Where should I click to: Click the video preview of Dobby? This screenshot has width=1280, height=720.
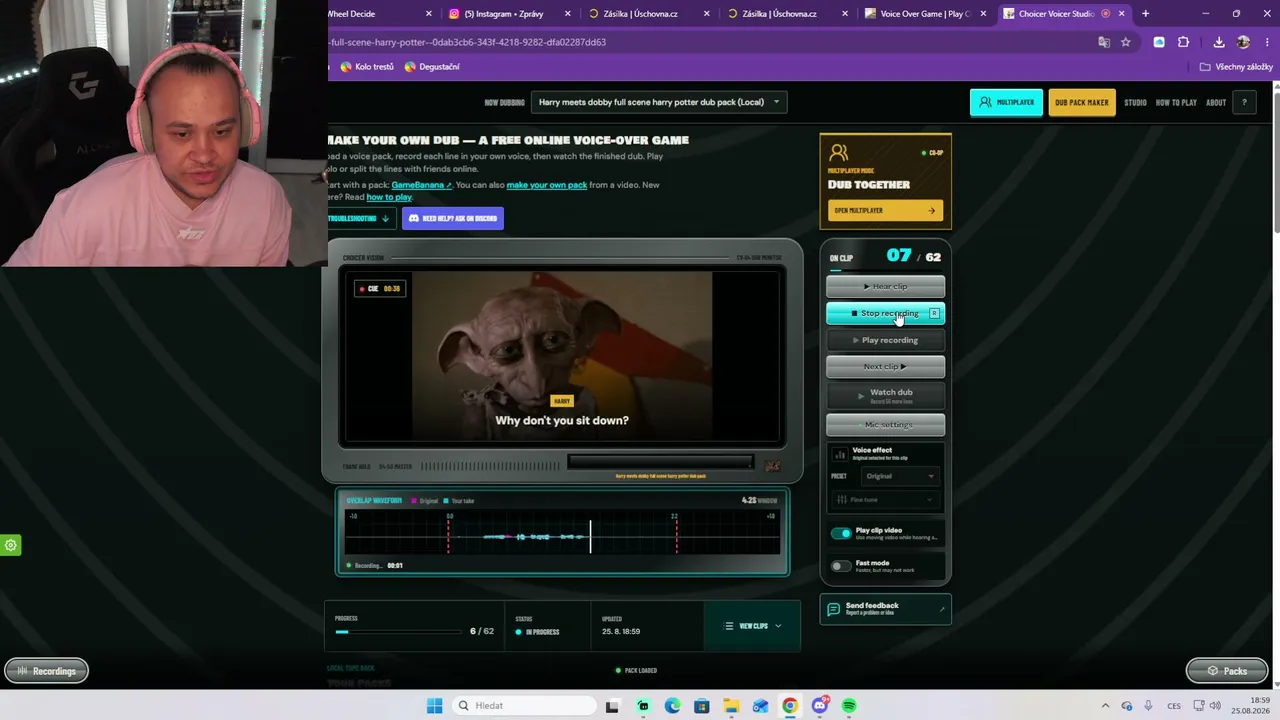pos(562,356)
